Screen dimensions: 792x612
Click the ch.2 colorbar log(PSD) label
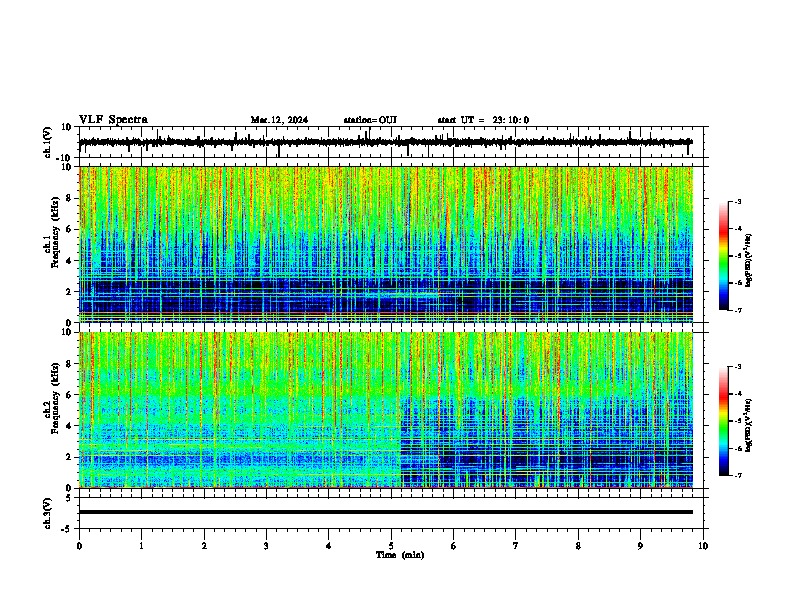click(748, 425)
